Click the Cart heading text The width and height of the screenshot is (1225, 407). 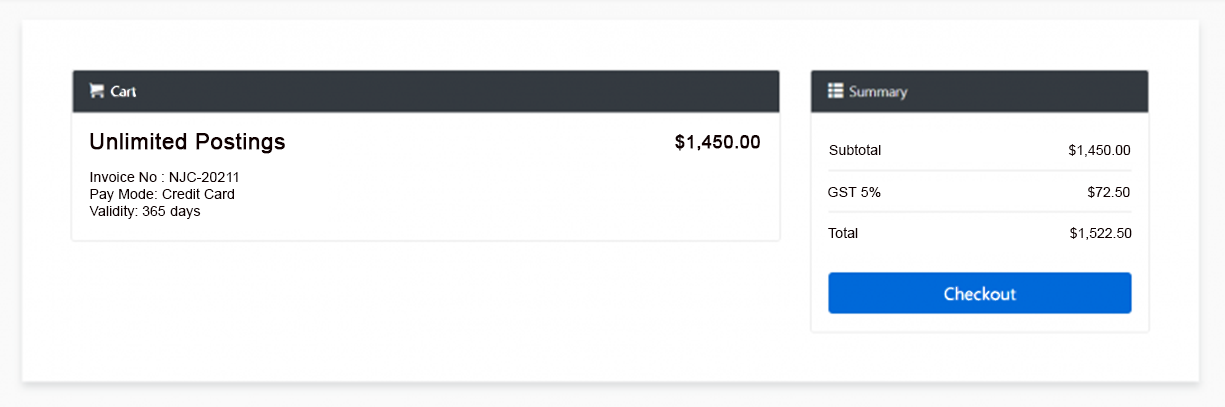coord(124,91)
